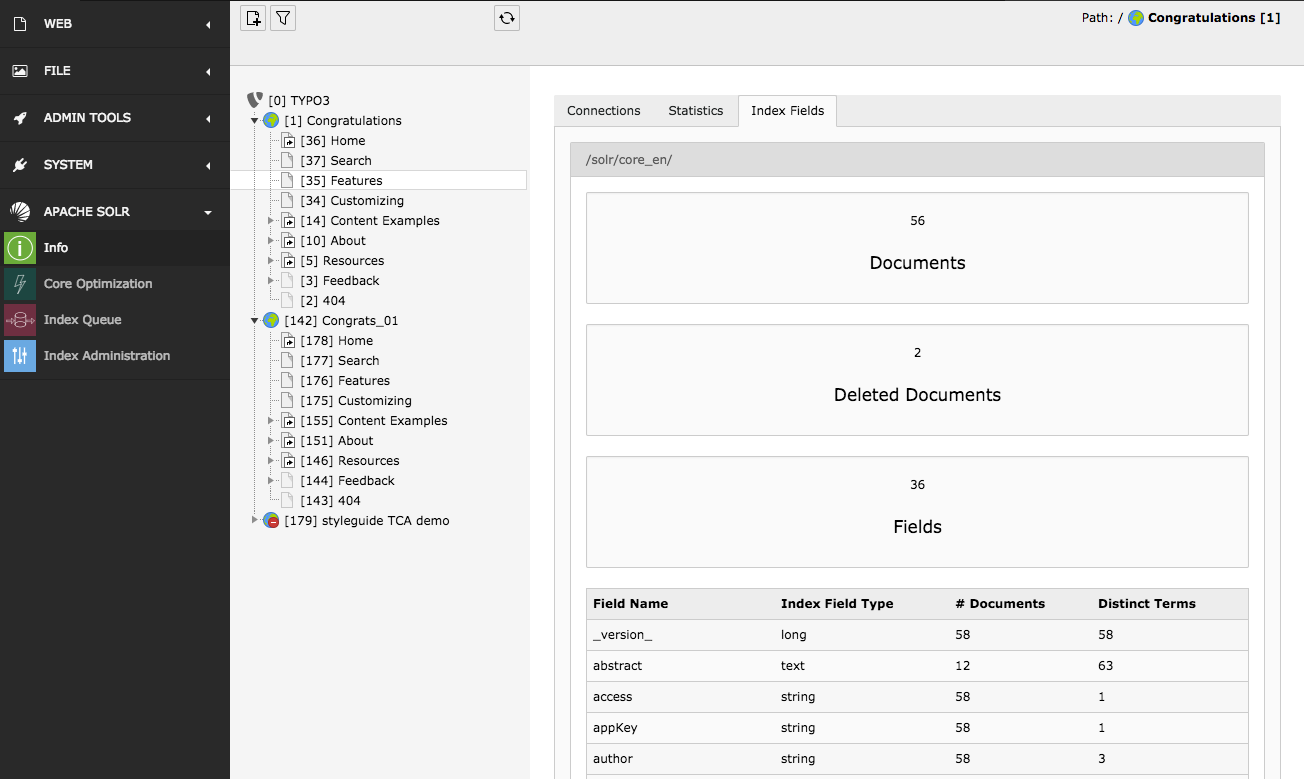Expand the Content Examples [14] node
Image resolution: width=1304 pixels, height=779 pixels.
coord(271,221)
